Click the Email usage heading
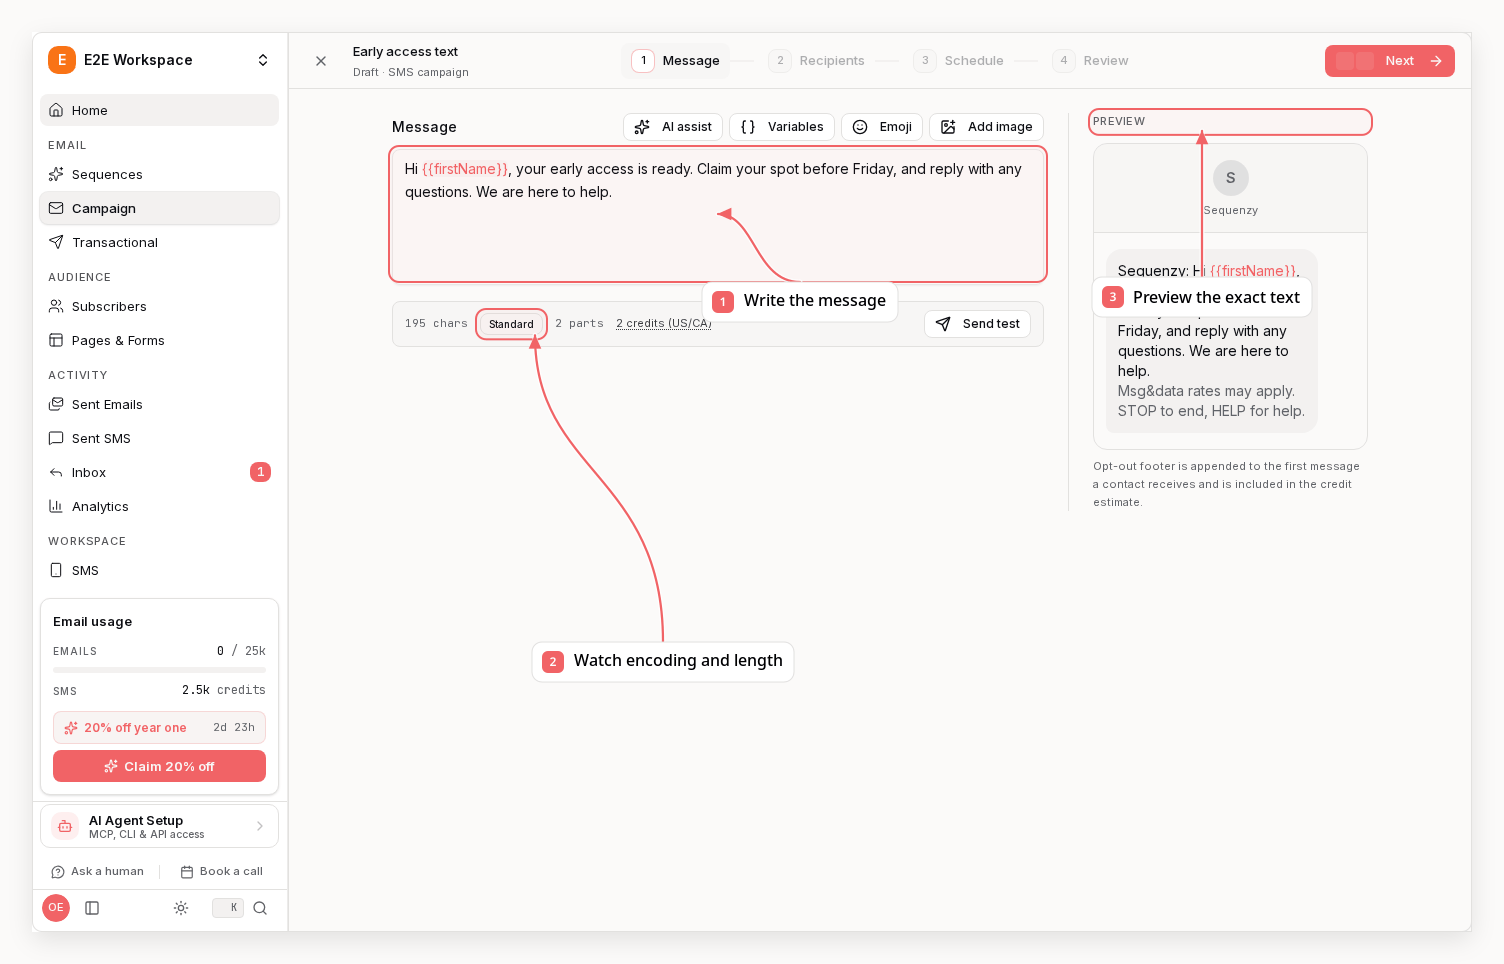Viewport: 1504px width, 964px height. tap(92, 621)
